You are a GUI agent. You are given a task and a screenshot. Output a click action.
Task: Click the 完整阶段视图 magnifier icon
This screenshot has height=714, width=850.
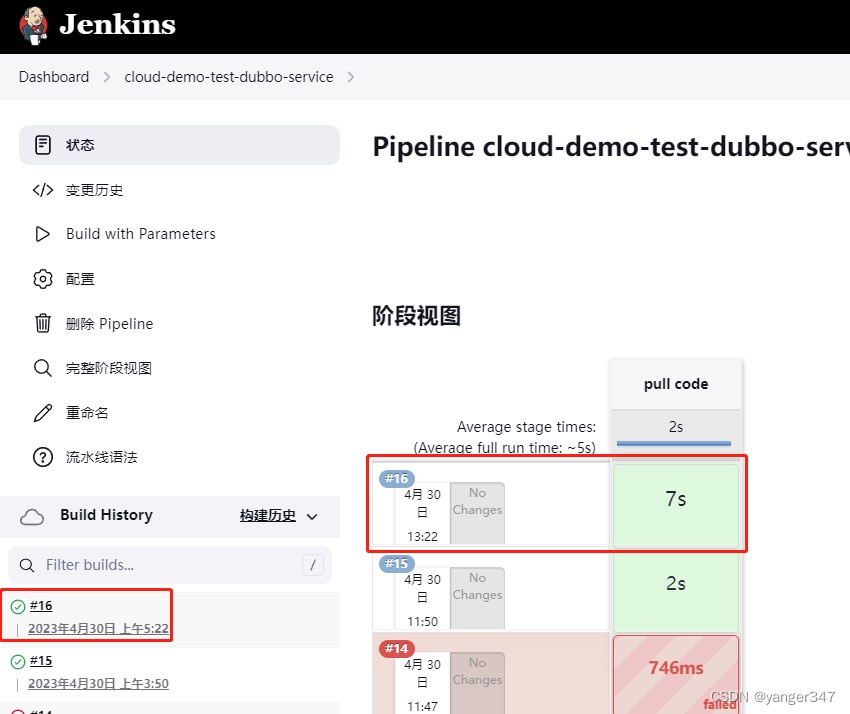(43, 368)
